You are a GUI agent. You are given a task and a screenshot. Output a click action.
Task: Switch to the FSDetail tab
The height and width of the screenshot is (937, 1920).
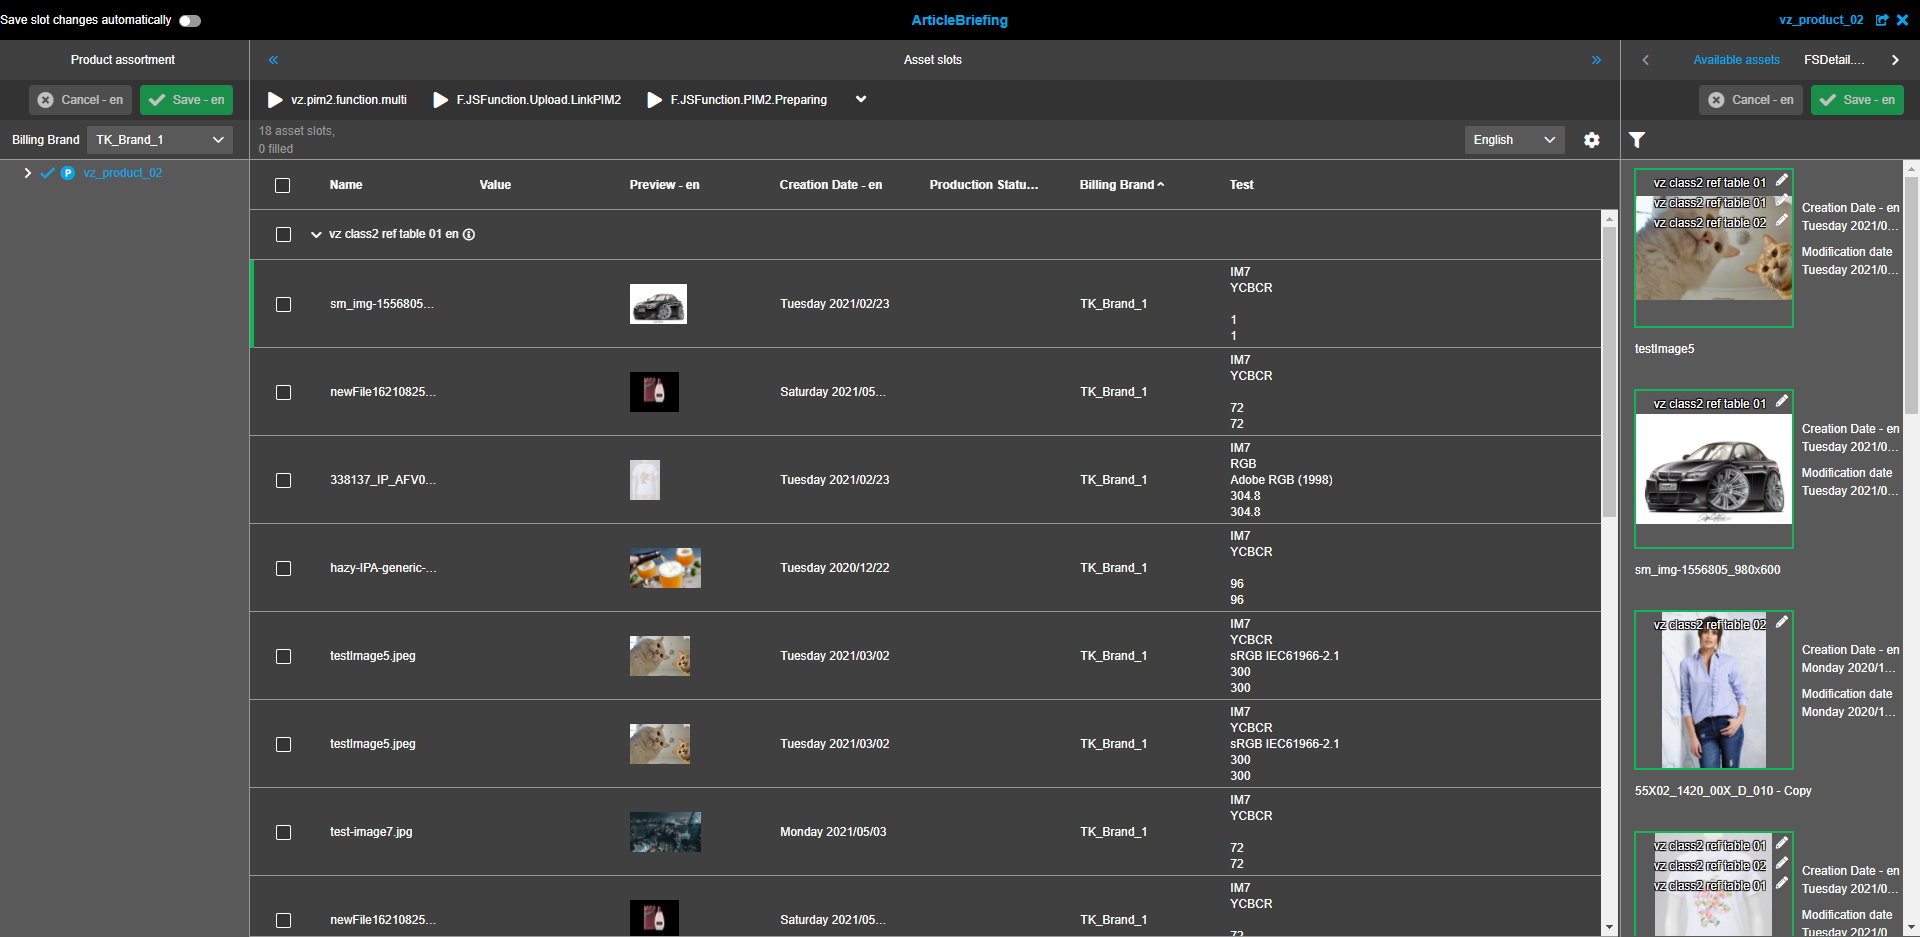coord(1834,59)
